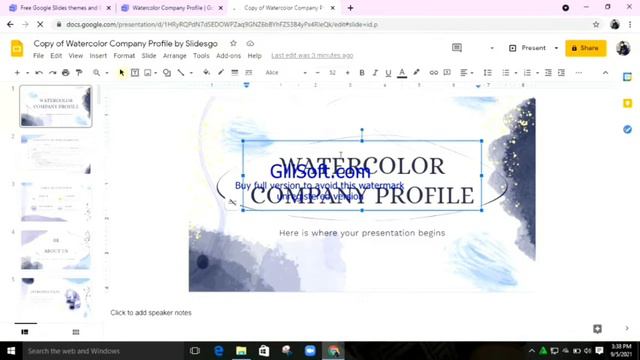This screenshot has height=360, width=640.
Task: Open the New slide layout dropdown arrow
Action: 27,73
